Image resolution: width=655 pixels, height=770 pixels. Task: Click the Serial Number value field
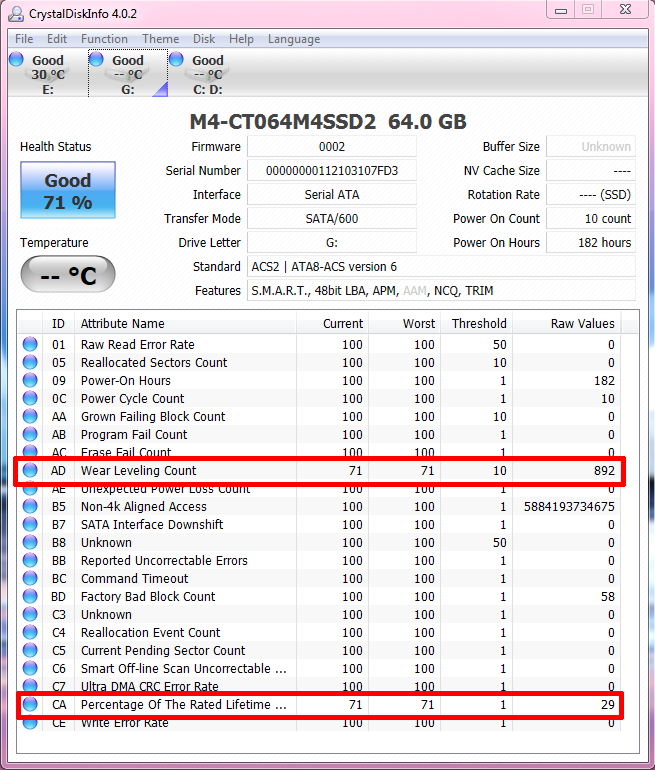(x=332, y=170)
